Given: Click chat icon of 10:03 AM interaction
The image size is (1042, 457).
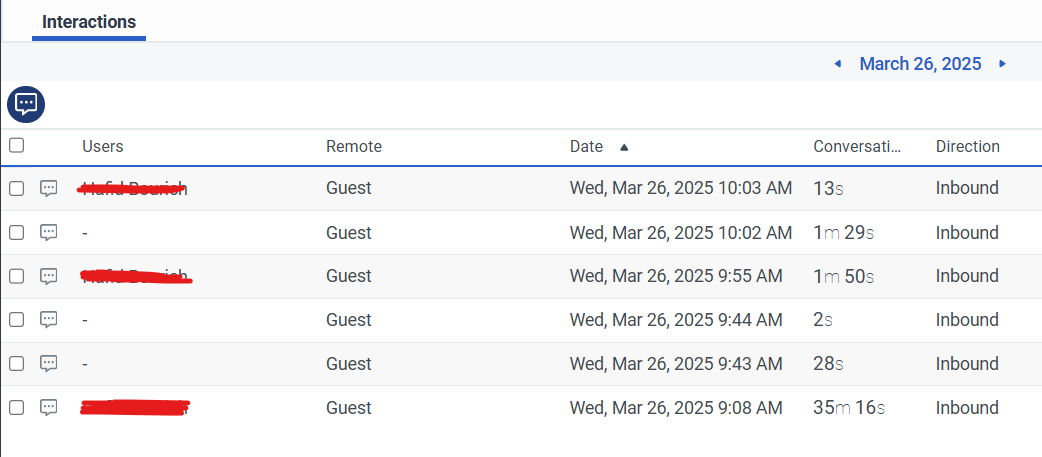Looking at the screenshot, I should [48, 188].
